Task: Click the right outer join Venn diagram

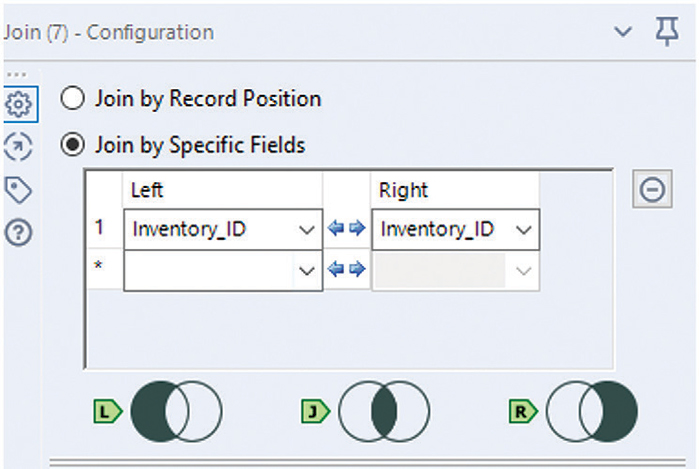Action: tap(592, 410)
